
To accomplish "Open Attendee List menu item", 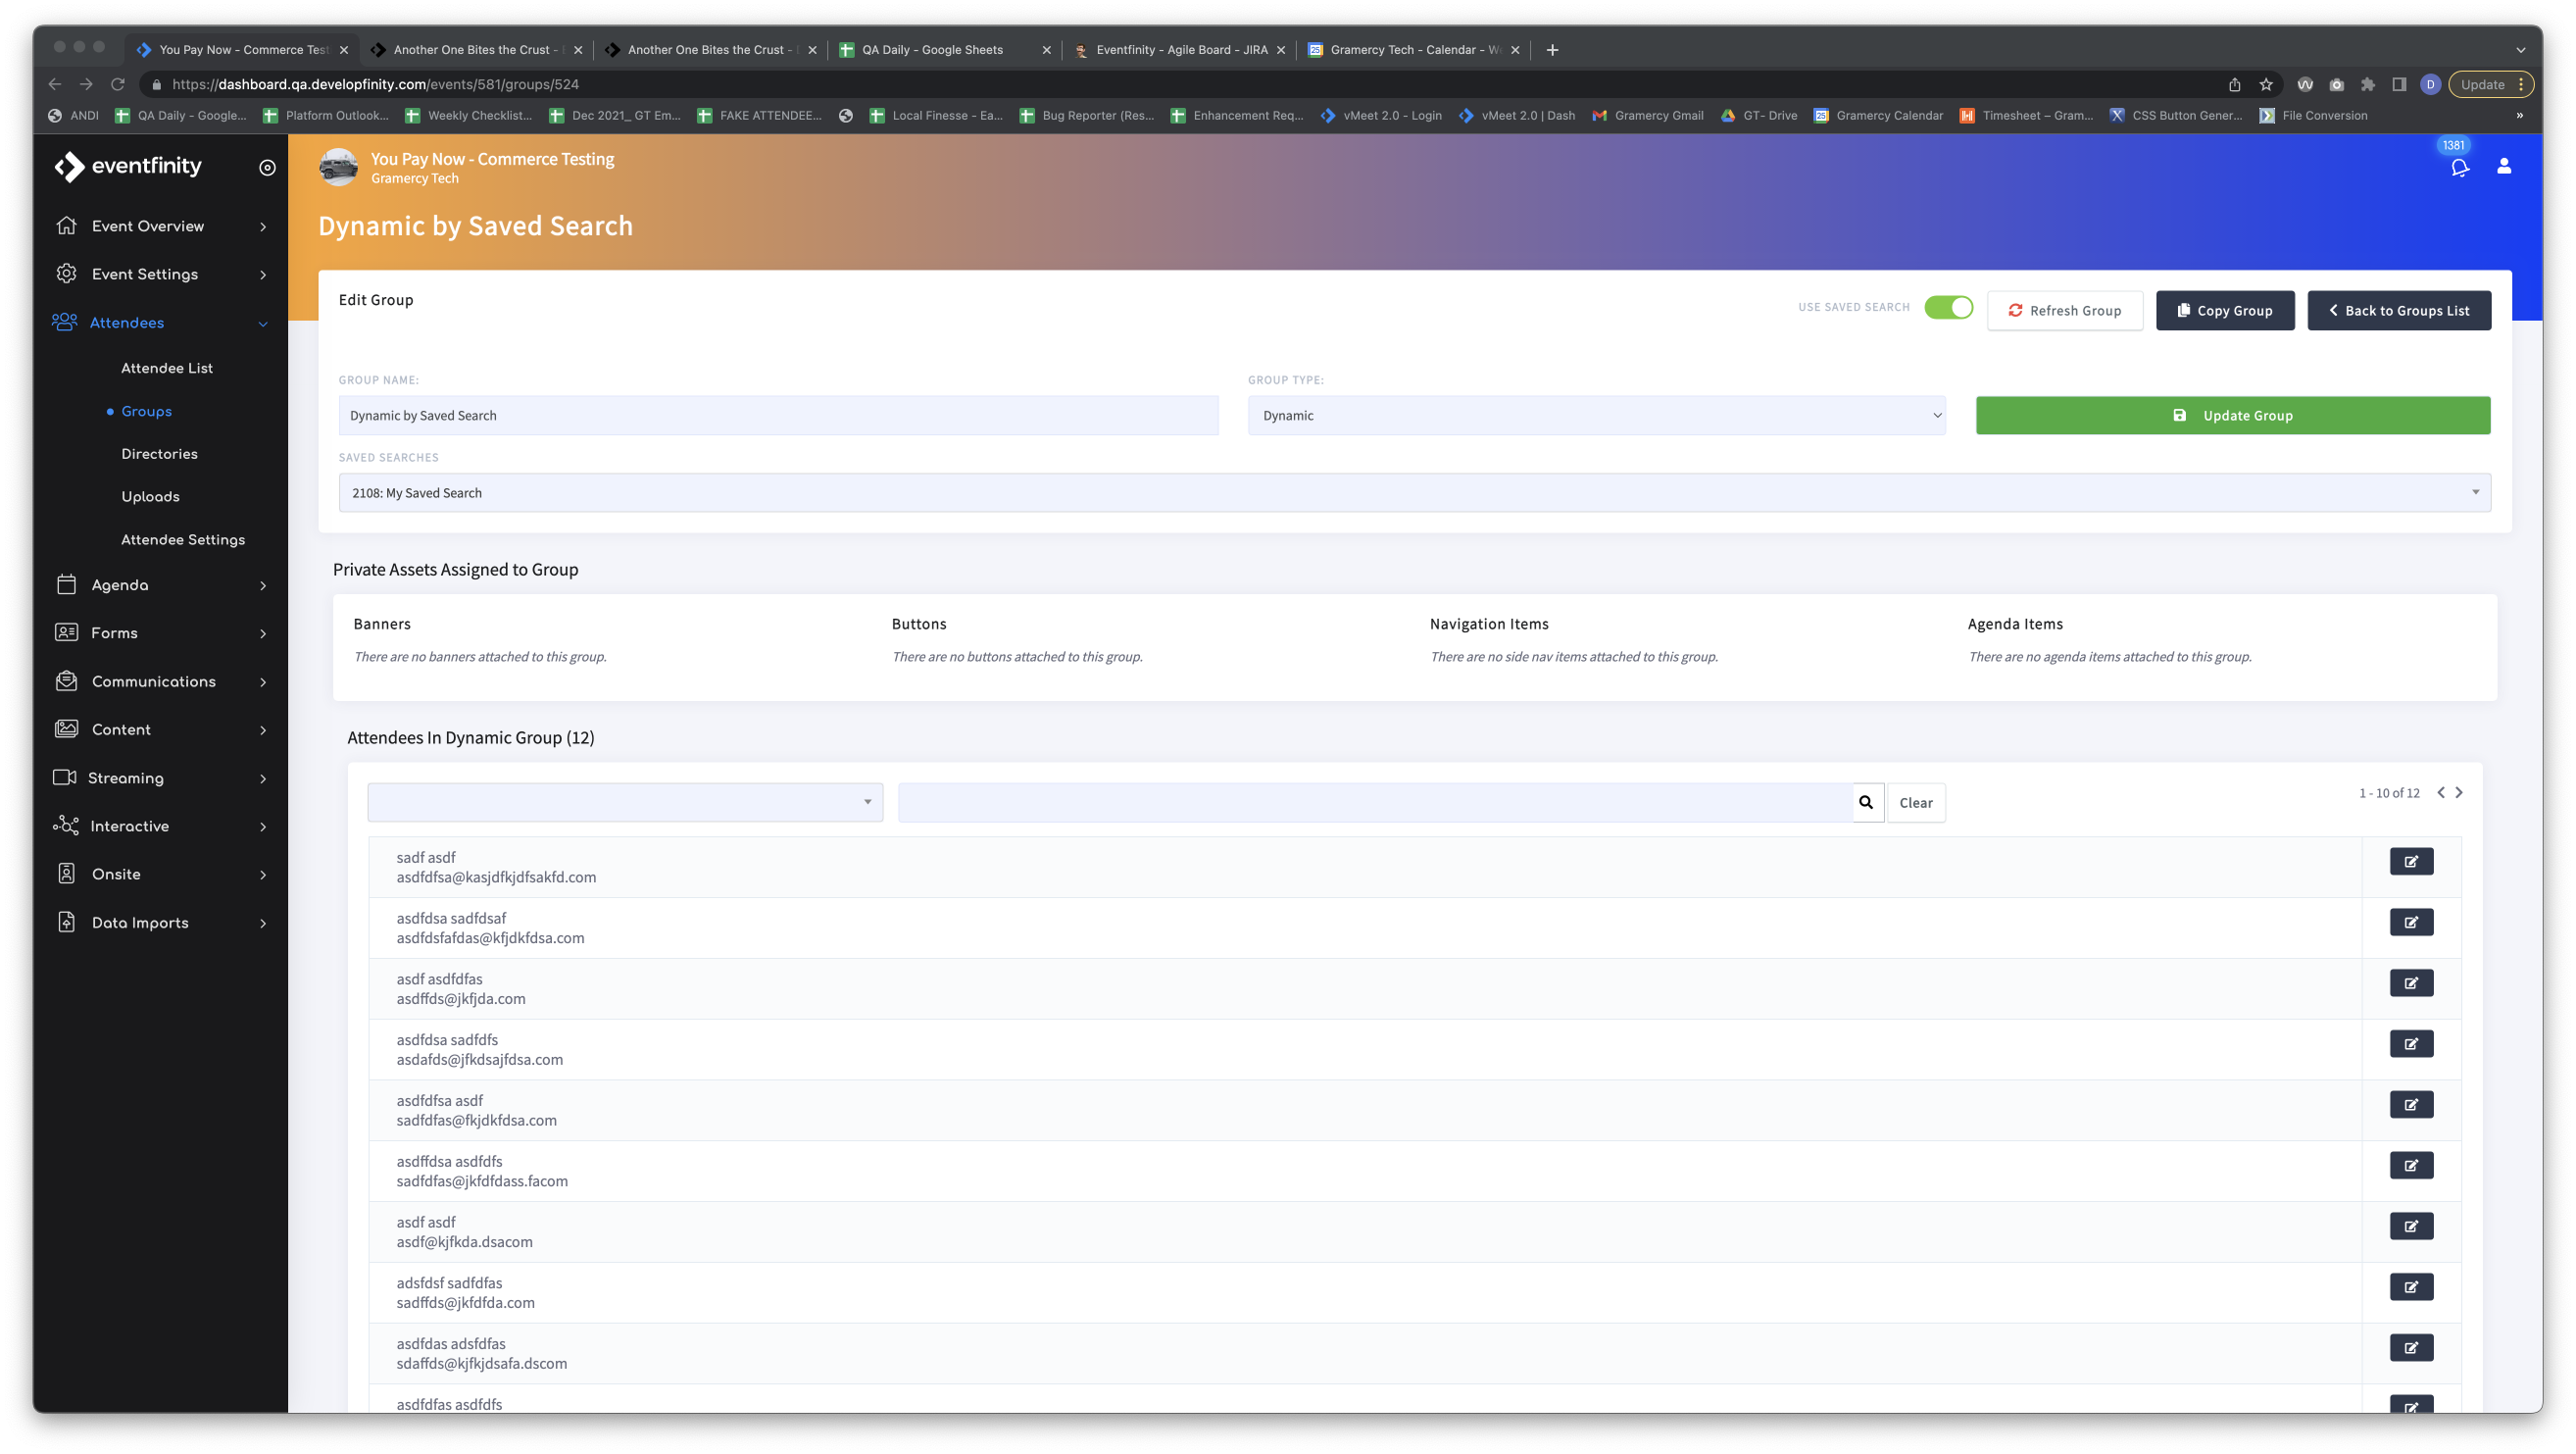I will (167, 368).
